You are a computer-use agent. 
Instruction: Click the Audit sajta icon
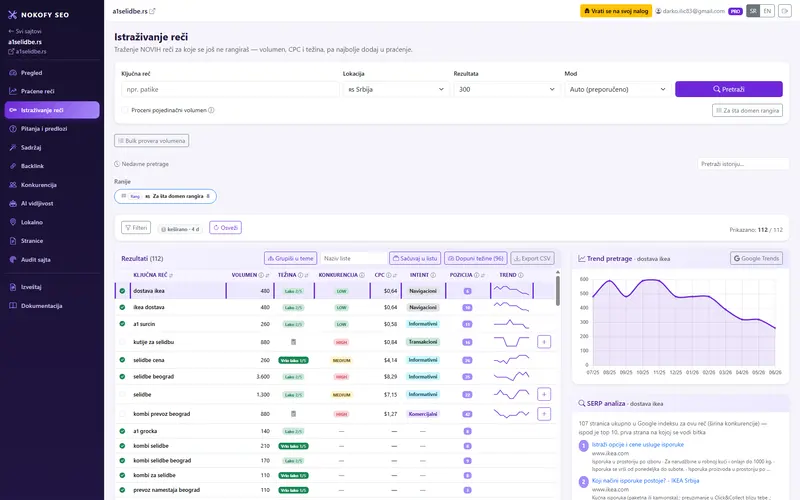13,259
